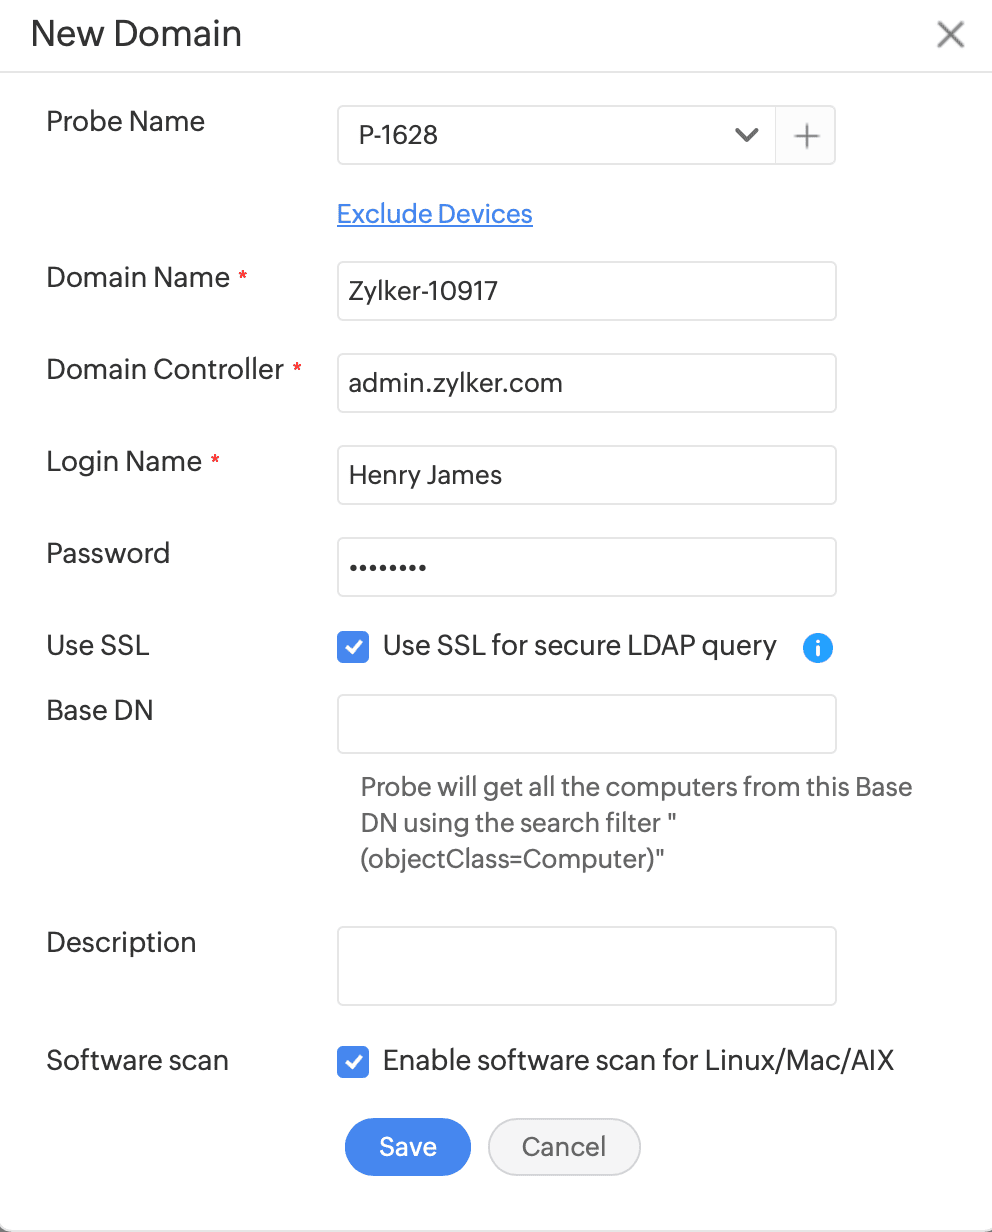Click the plus icon to add probe
Screen dimensions: 992x1232
tap(806, 135)
